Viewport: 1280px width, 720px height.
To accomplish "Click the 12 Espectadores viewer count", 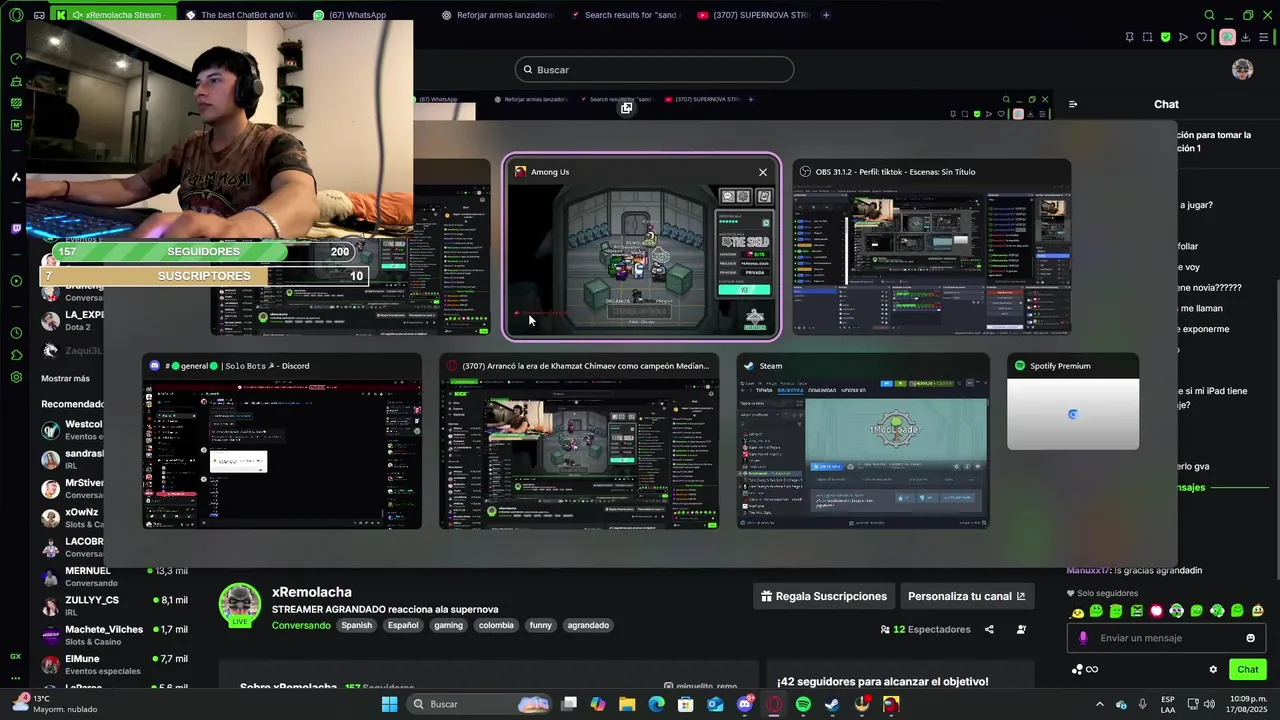I will coord(926,629).
